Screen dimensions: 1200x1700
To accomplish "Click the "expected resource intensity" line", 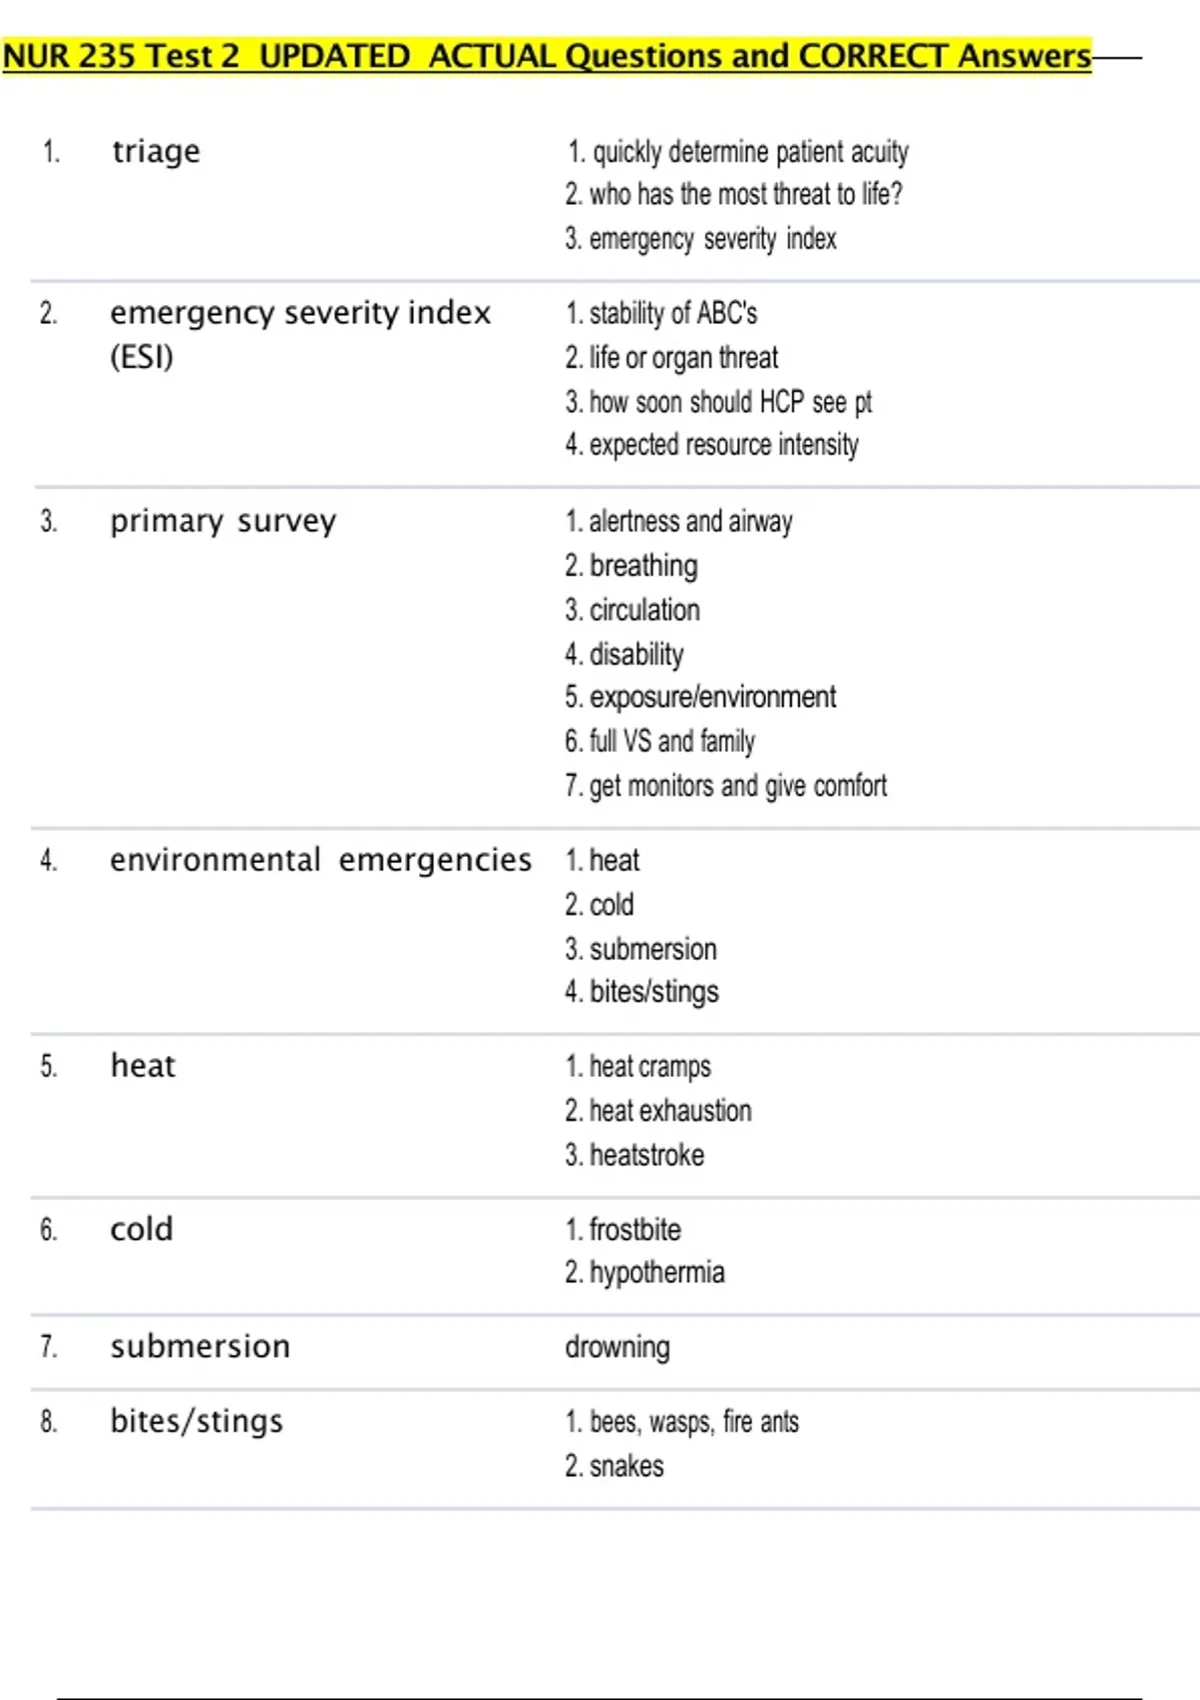I will click(723, 445).
